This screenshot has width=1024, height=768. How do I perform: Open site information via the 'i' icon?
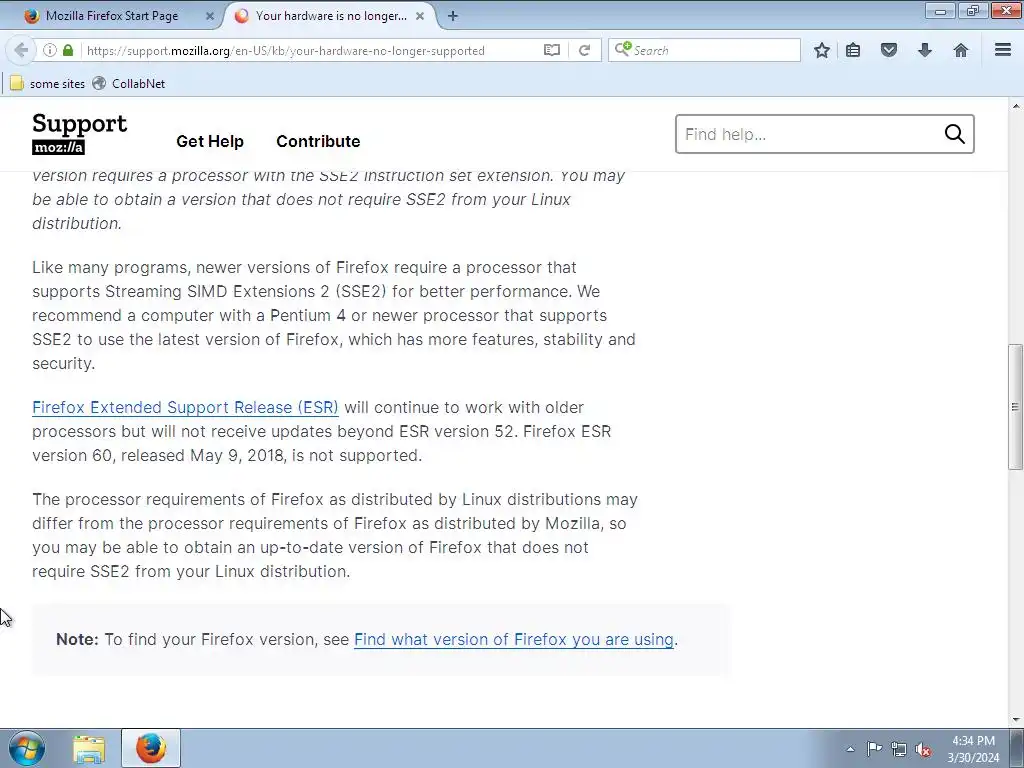pyautogui.click(x=50, y=50)
